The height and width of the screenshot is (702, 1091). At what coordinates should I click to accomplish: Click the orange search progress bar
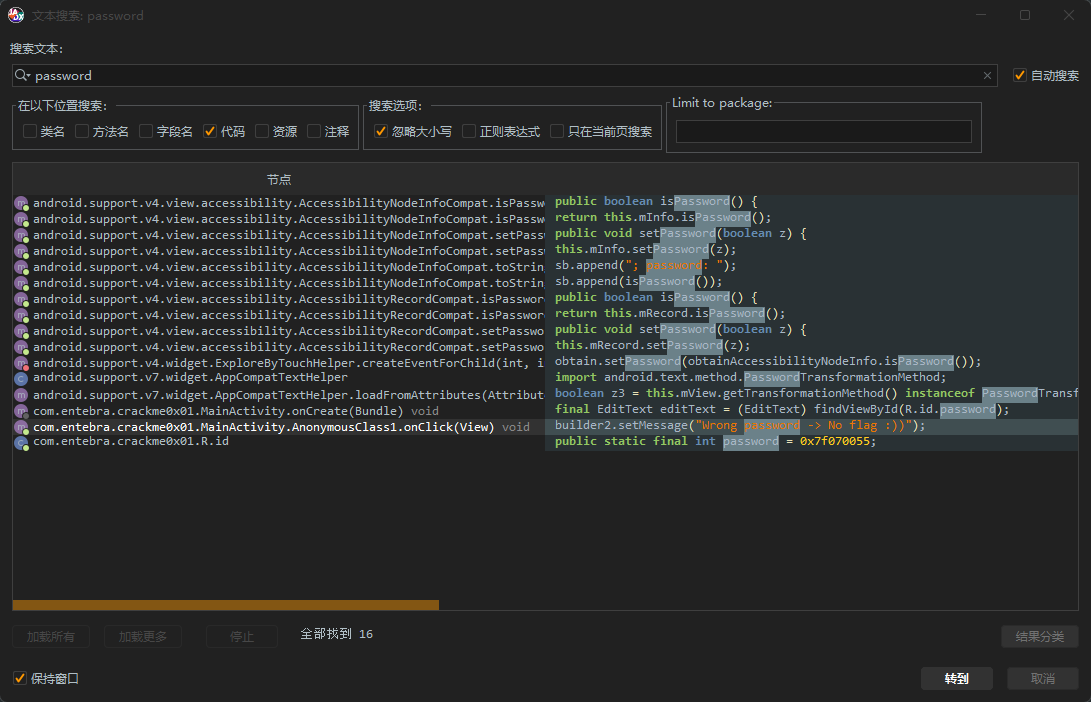point(225,605)
